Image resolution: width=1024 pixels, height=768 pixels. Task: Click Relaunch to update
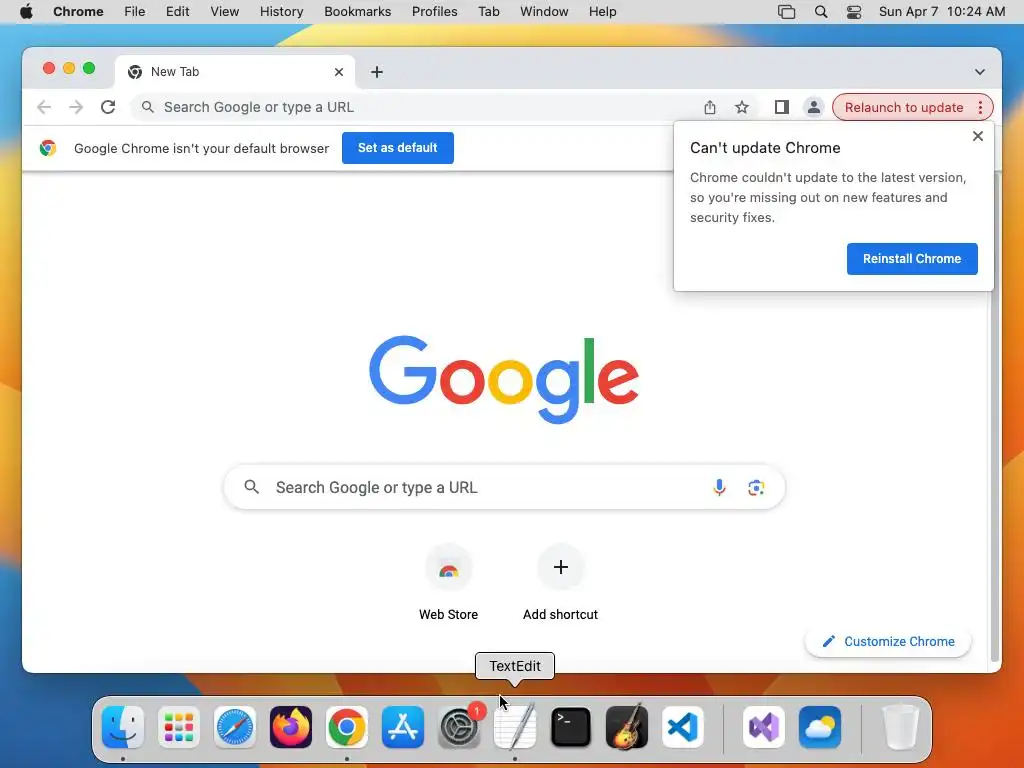pos(904,107)
